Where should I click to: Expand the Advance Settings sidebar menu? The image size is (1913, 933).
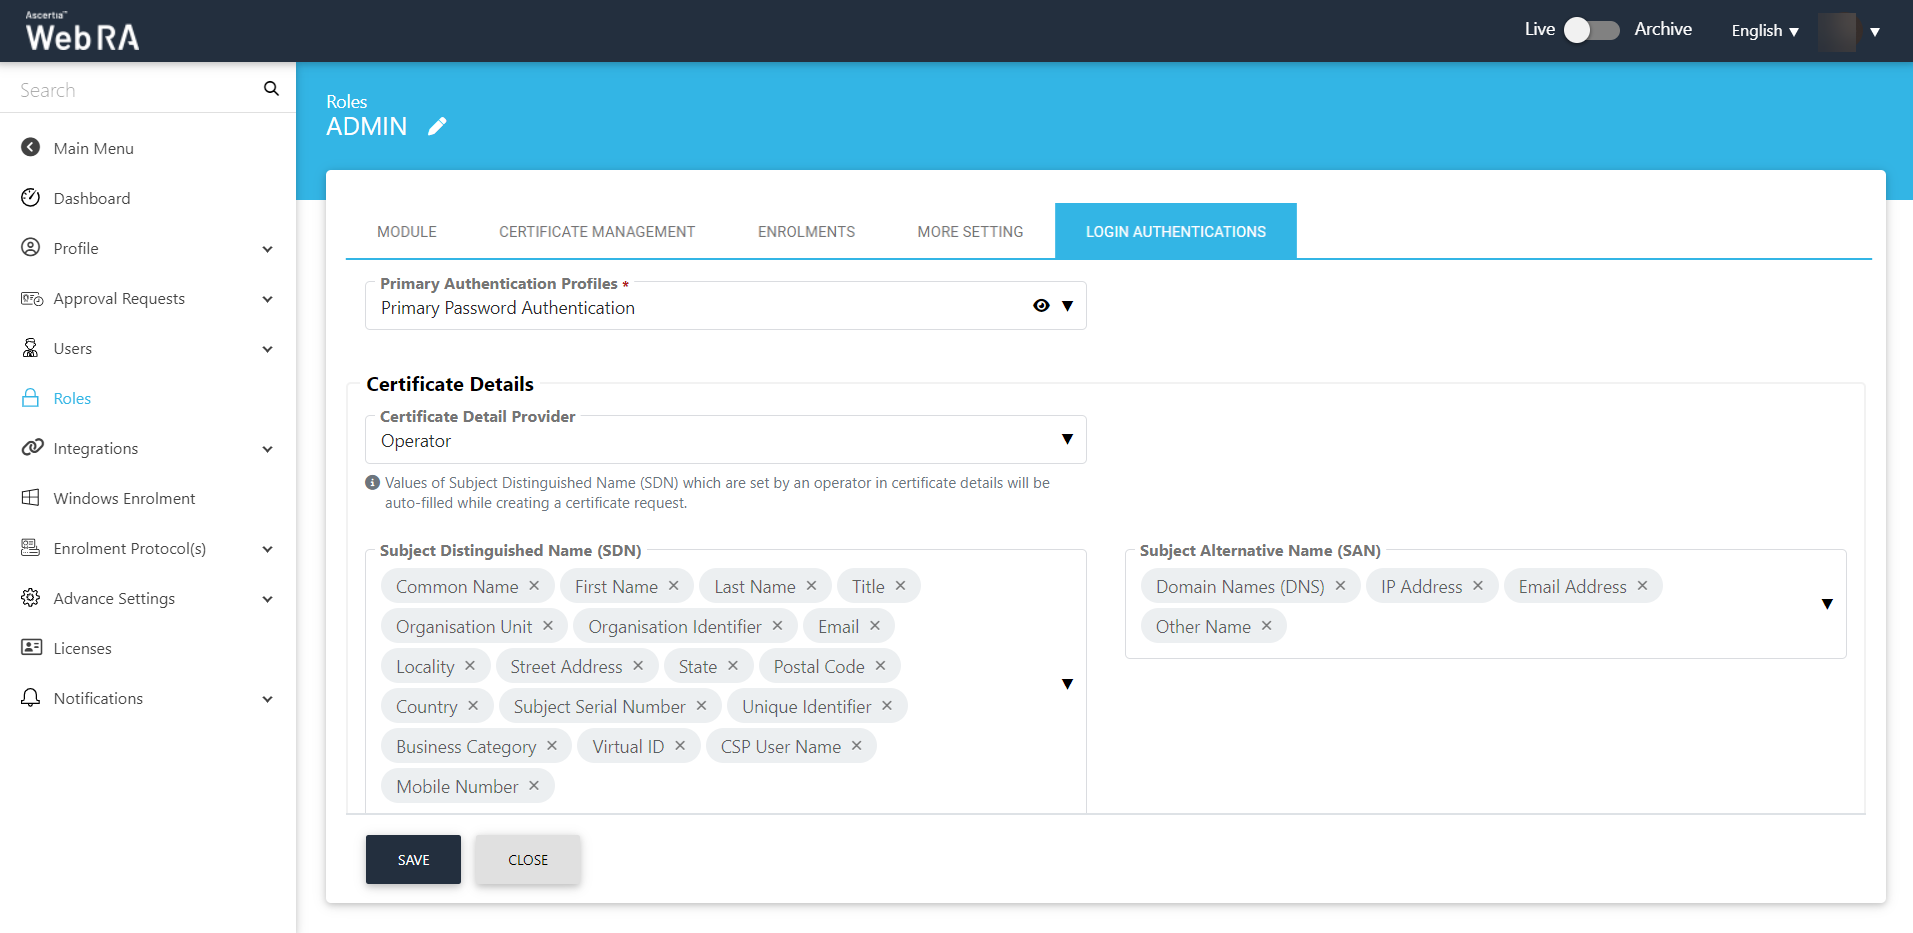267,599
